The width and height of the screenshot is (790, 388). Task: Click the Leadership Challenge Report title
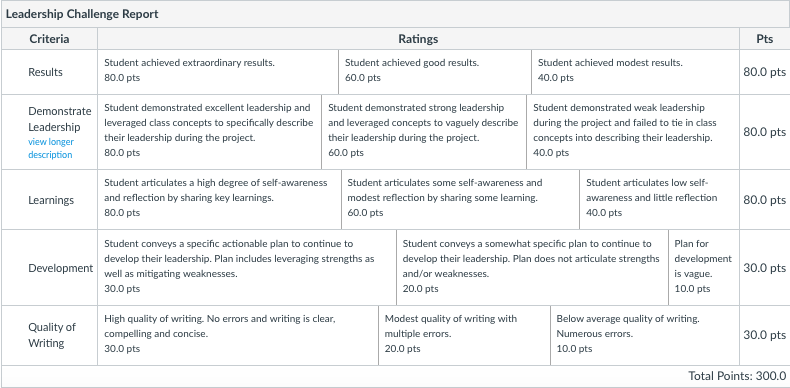coord(82,14)
